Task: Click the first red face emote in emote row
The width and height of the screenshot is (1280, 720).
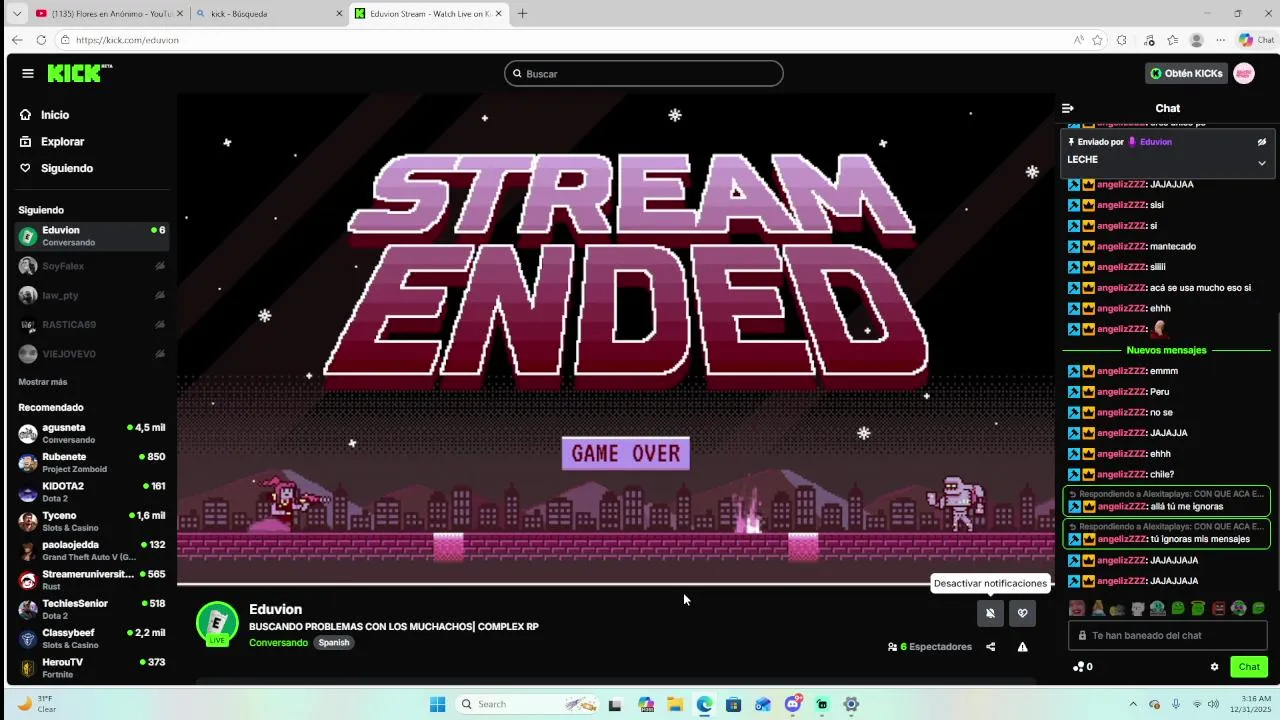Action: pos(1077,608)
